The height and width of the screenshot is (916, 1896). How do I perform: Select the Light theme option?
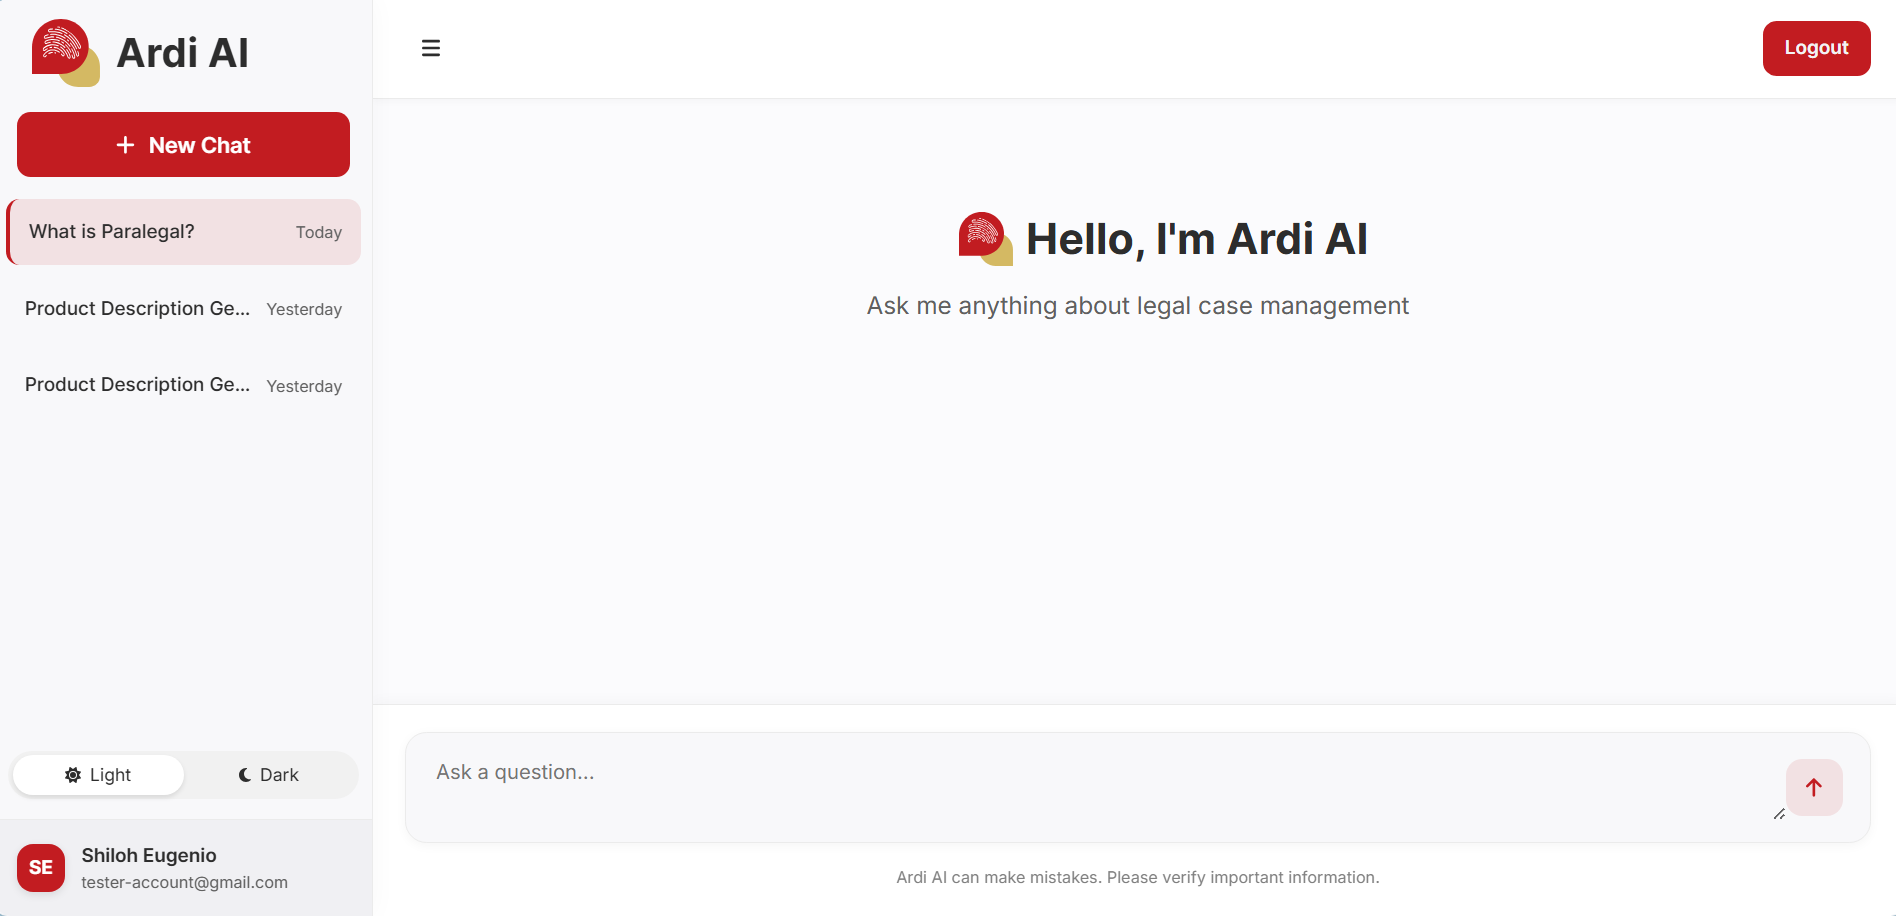tap(99, 775)
